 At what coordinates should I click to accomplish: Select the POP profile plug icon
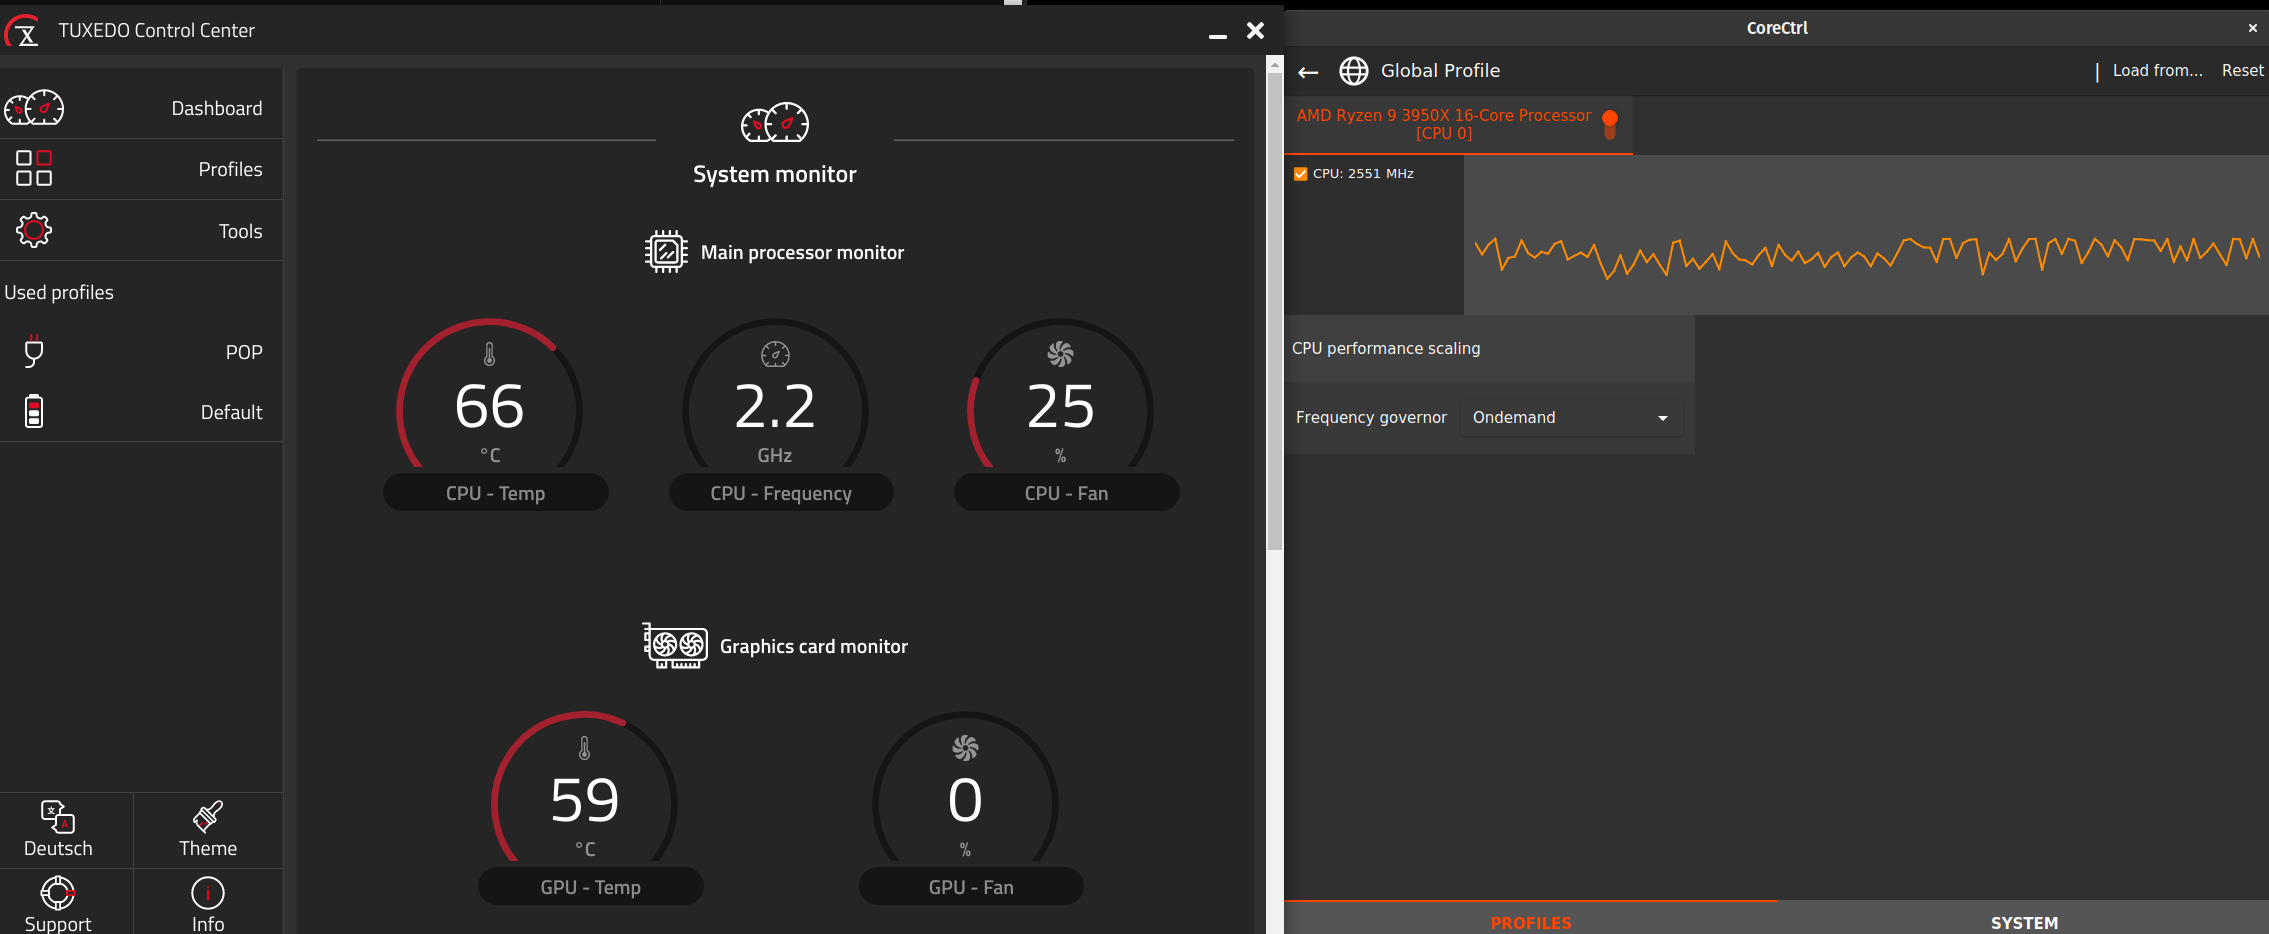[x=33, y=351]
